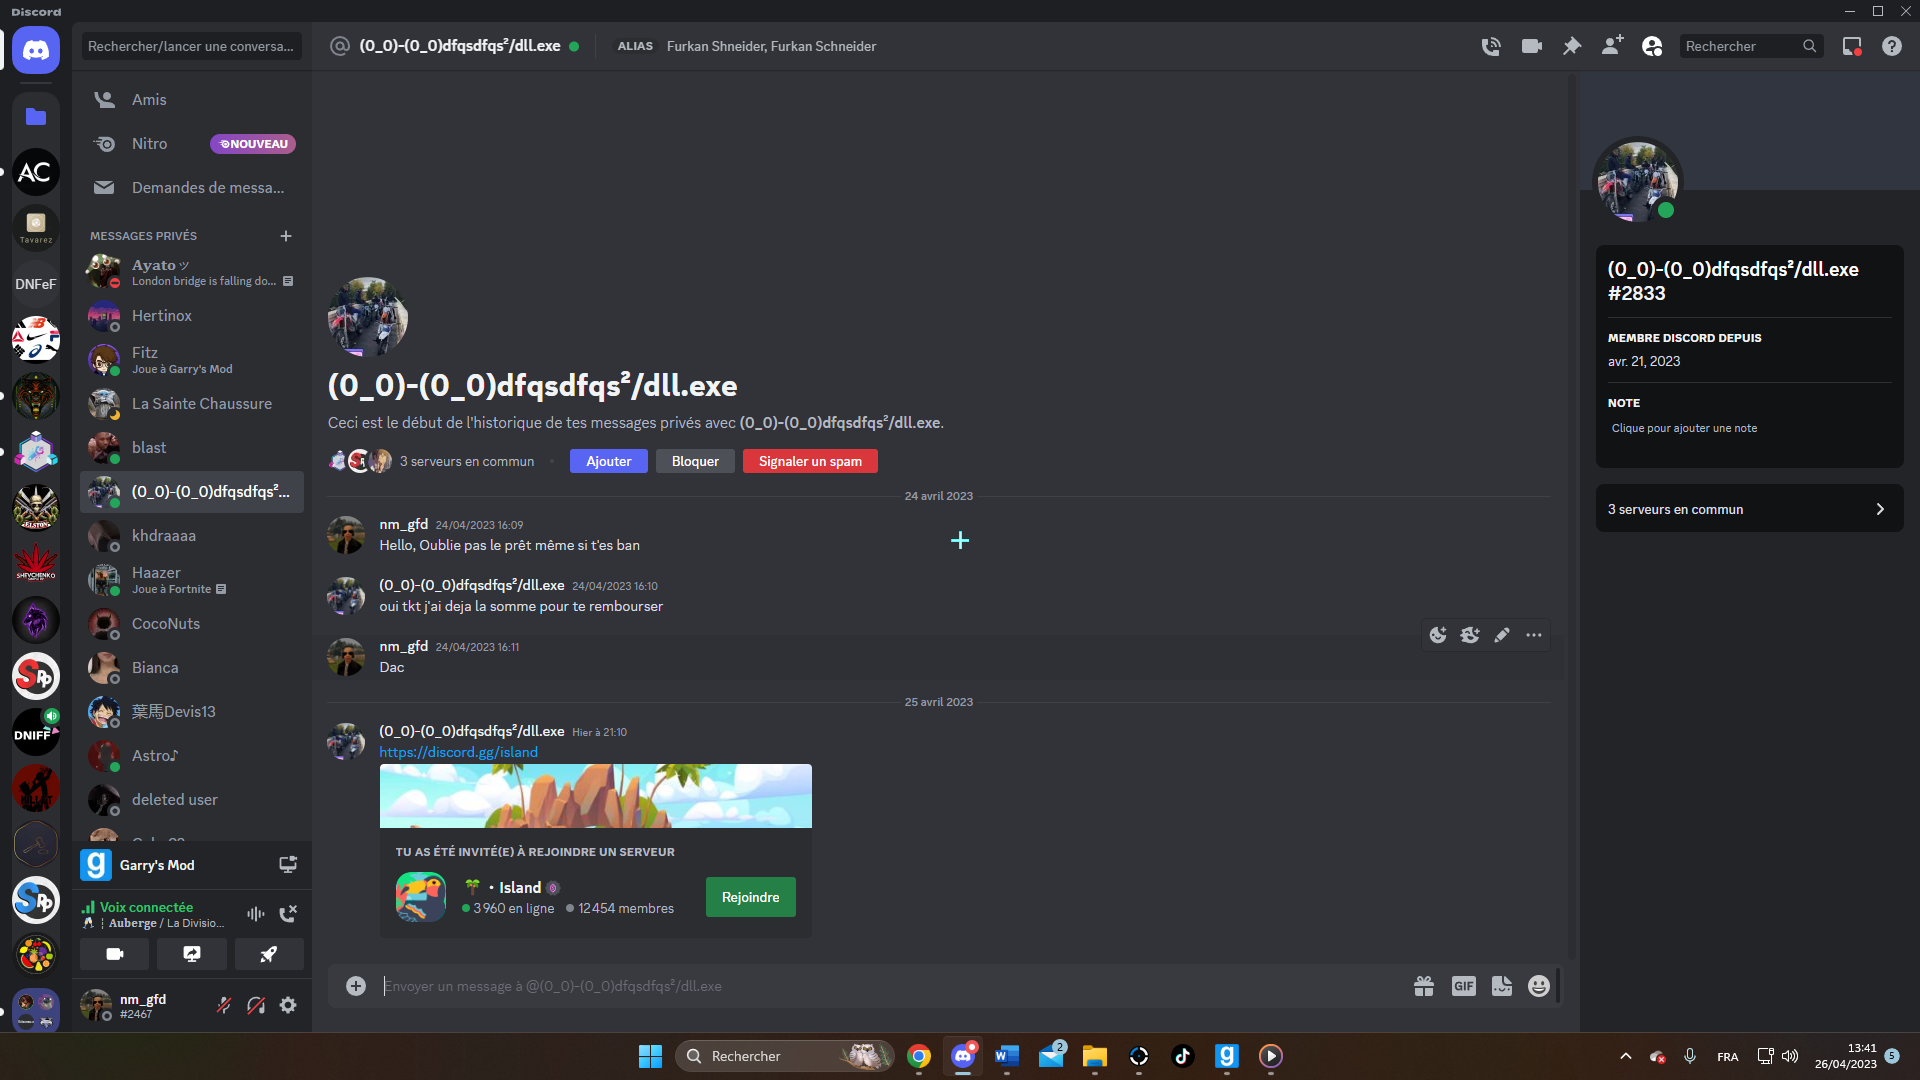
Task: Show hidden system tray icons
Action: tap(1626, 1056)
